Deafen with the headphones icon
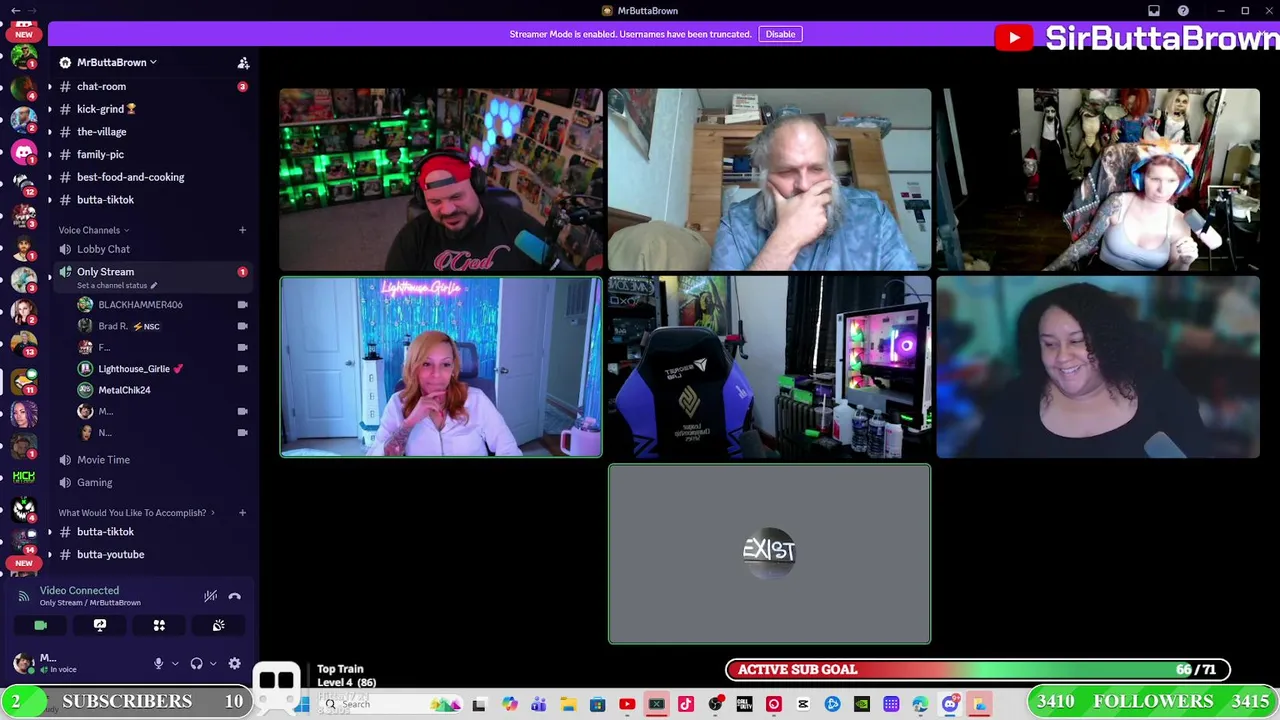The image size is (1280, 720). (x=196, y=663)
